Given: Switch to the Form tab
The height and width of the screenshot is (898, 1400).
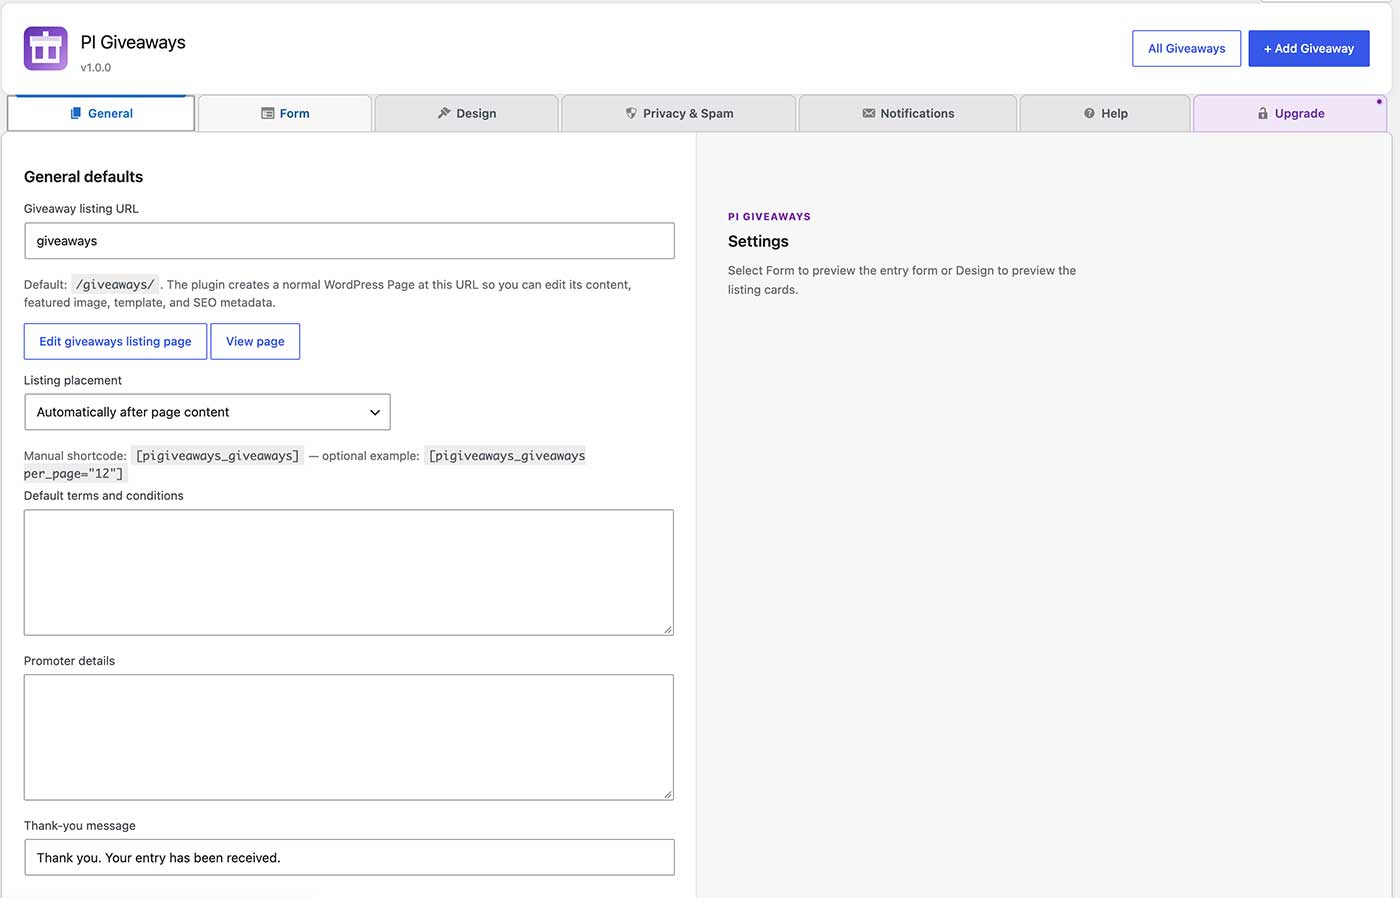Looking at the screenshot, I should click(x=285, y=113).
